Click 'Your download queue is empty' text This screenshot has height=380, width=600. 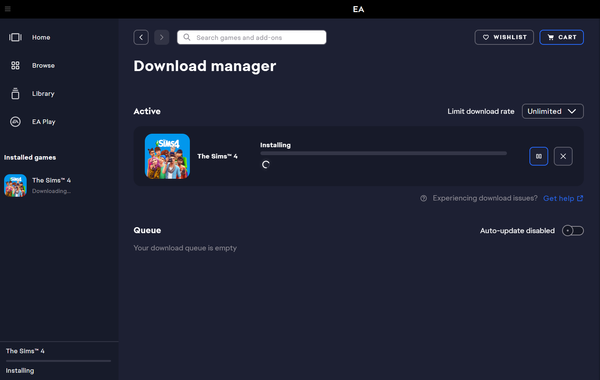185,248
